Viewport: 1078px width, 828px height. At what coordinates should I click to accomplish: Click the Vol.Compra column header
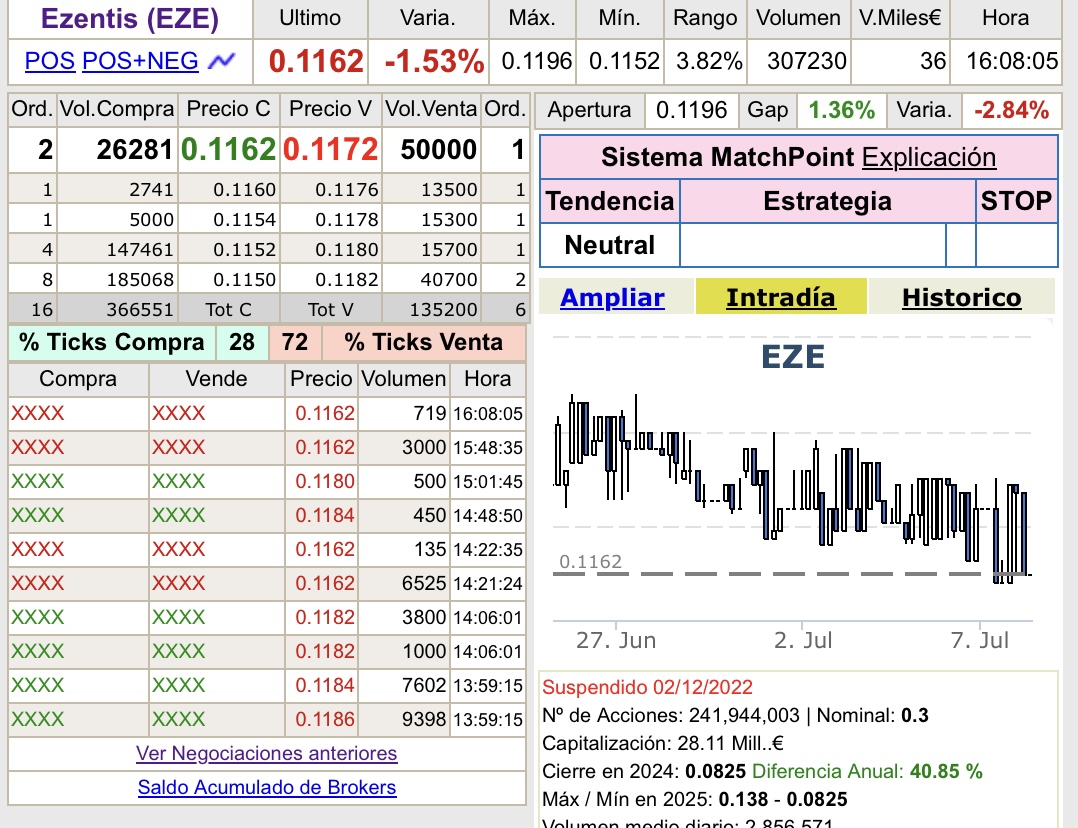(x=117, y=109)
